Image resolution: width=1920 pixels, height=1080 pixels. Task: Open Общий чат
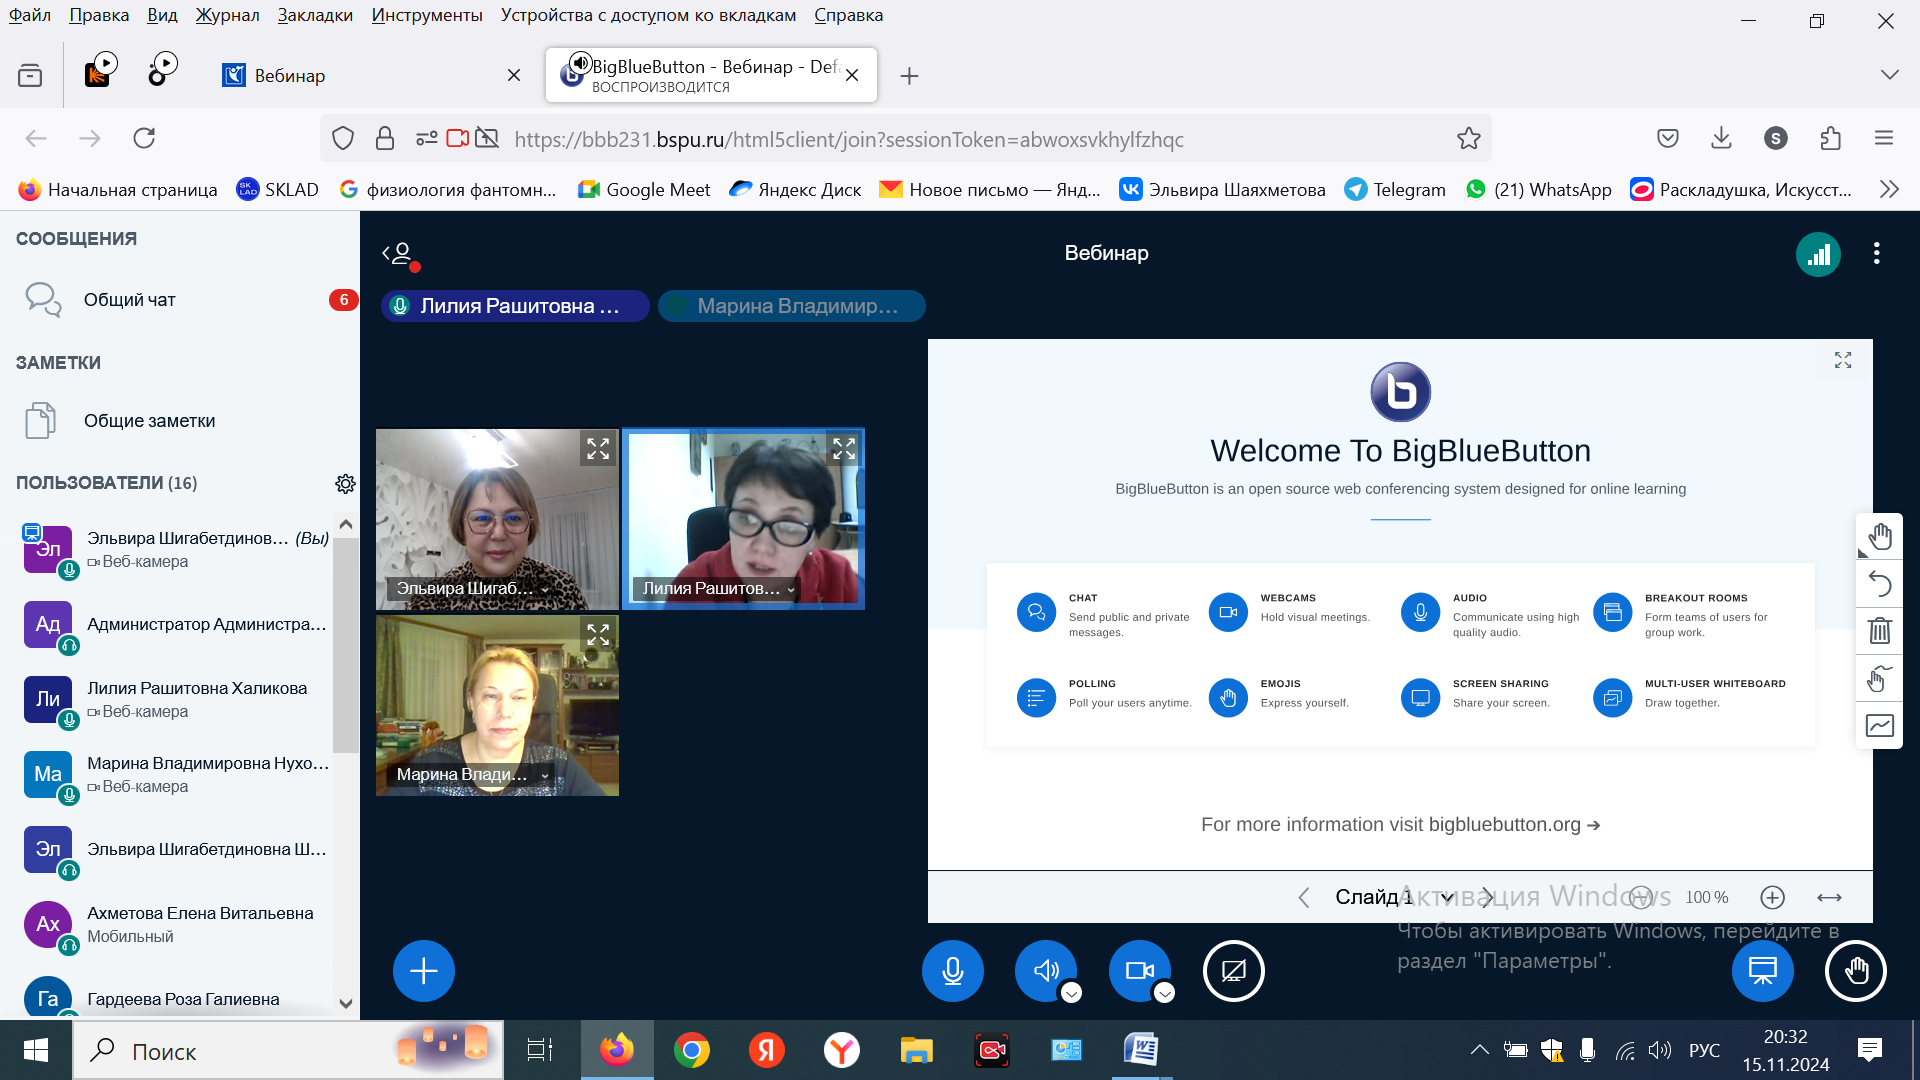[130, 300]
